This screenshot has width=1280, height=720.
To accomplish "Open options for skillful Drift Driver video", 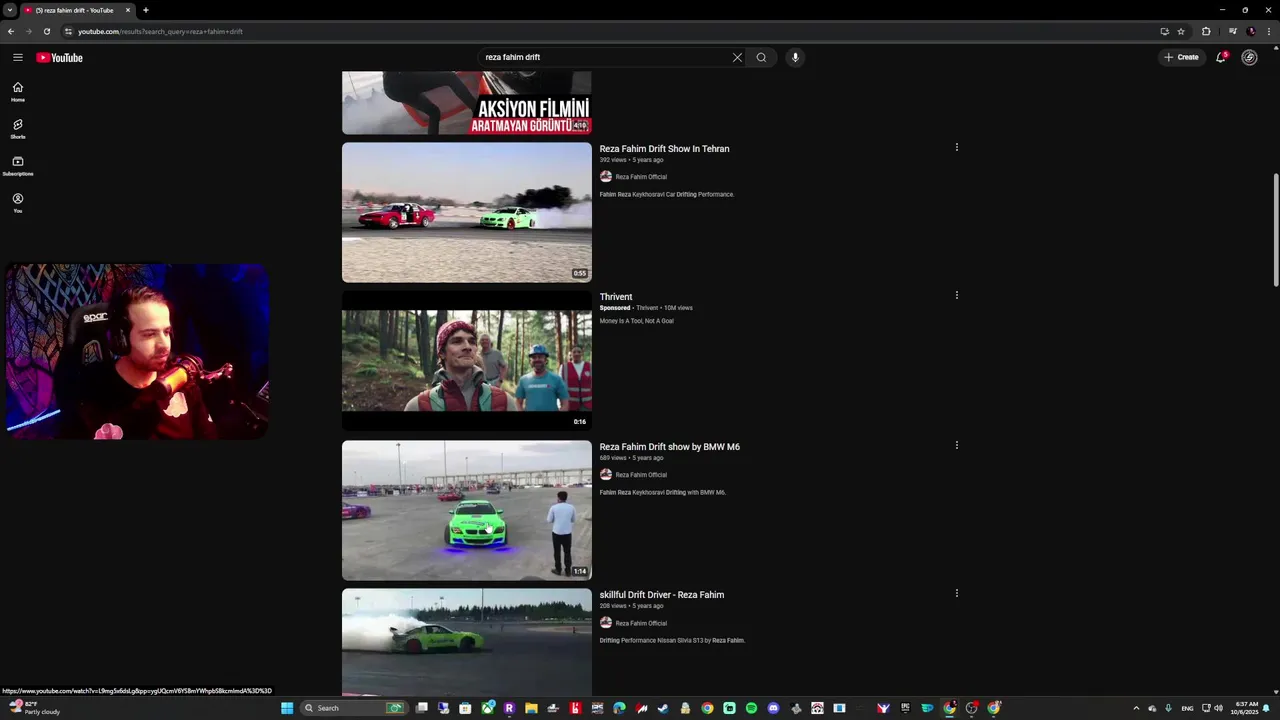I will tap(956, 593).
